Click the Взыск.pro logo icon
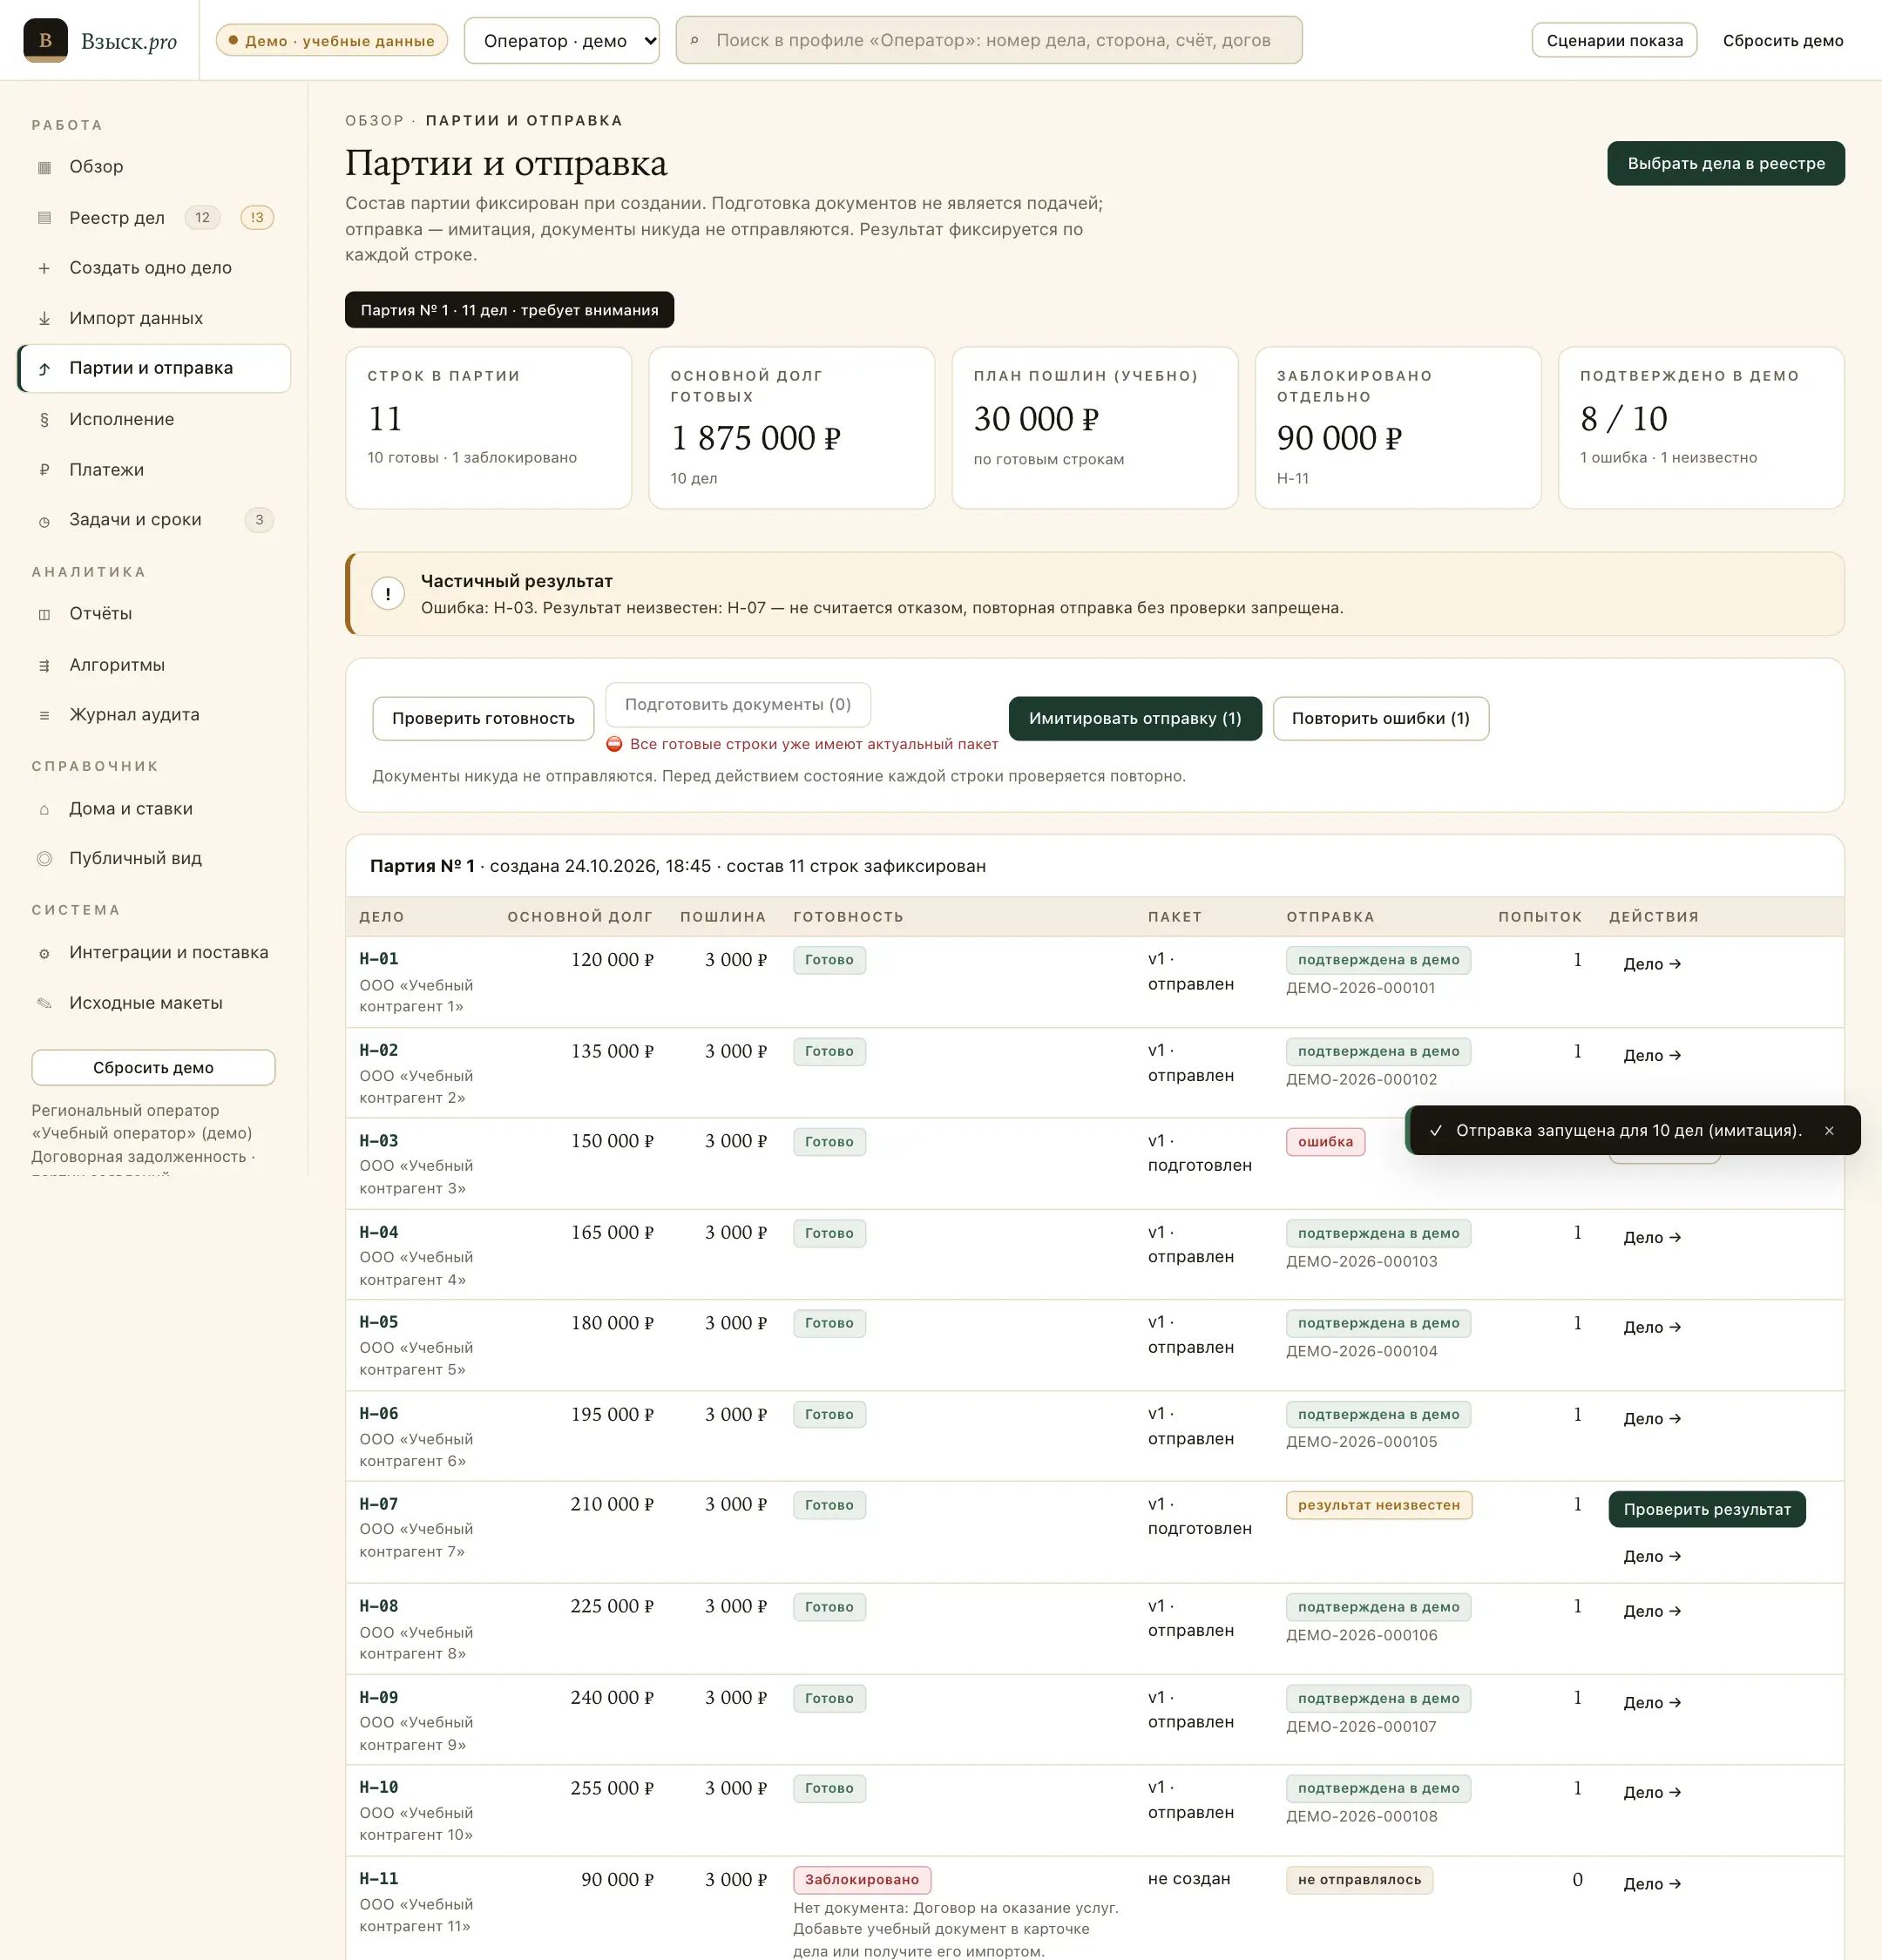Viewport: 1882px width, 1960px height. tap(45, 40)
